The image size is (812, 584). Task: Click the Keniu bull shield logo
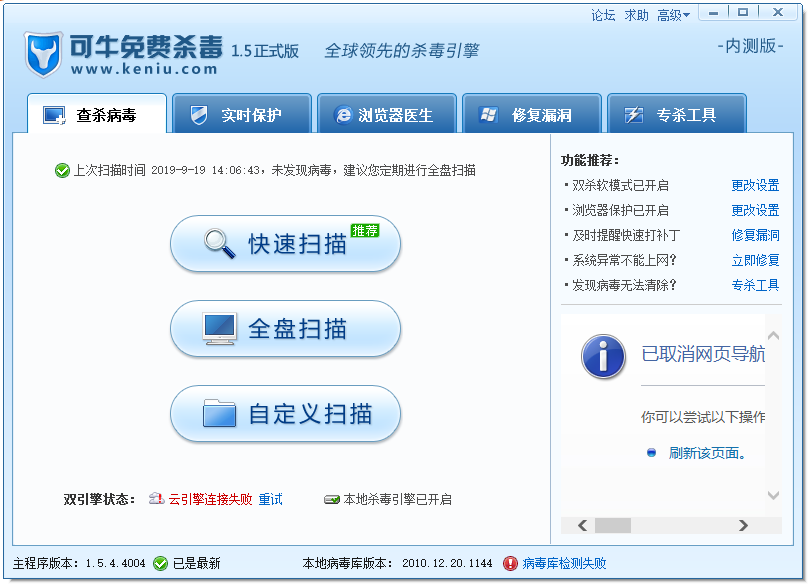coord(43,54)
